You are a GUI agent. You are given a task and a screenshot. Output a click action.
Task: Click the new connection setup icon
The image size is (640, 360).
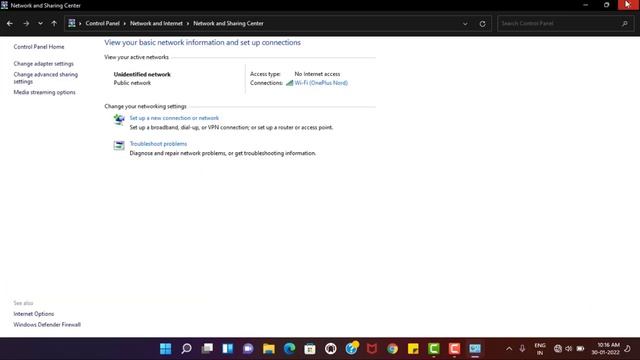coord(119,120)
